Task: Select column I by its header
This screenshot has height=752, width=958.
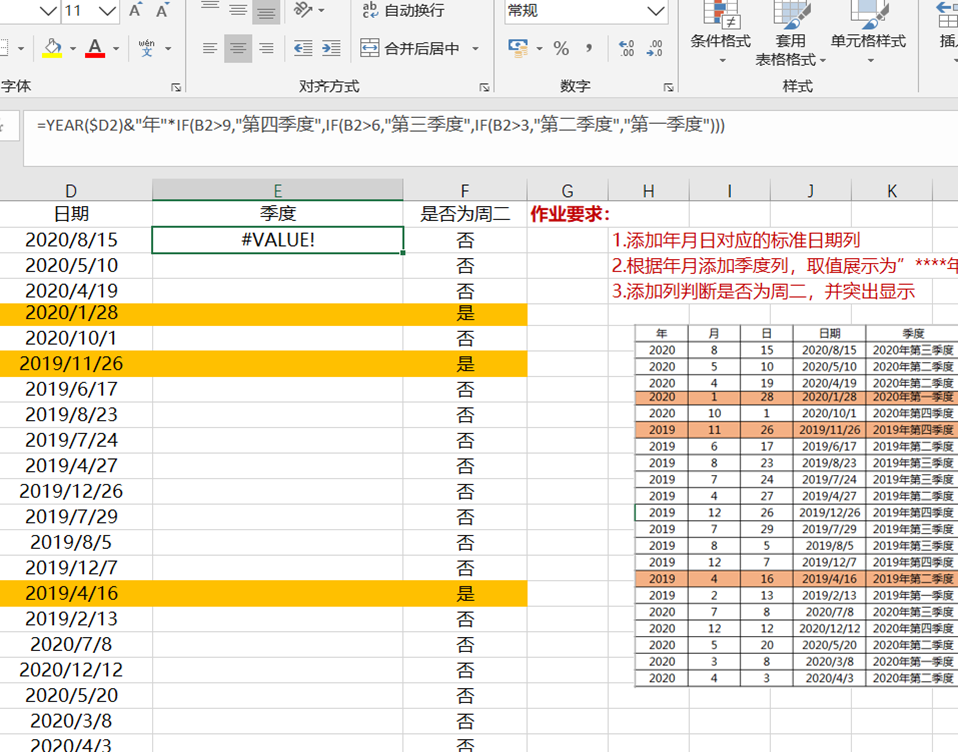Action: 729,191
